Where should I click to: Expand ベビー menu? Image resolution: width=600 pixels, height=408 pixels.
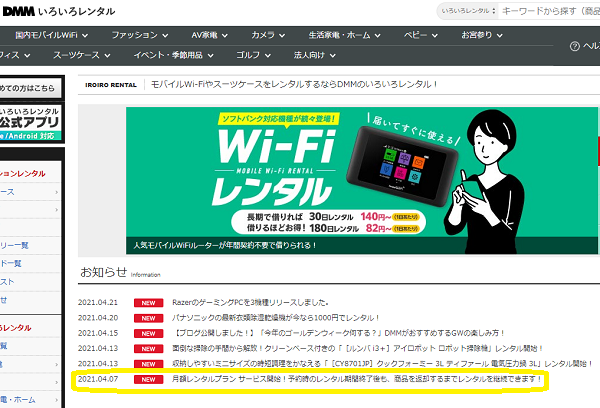(x=421, y=35)
